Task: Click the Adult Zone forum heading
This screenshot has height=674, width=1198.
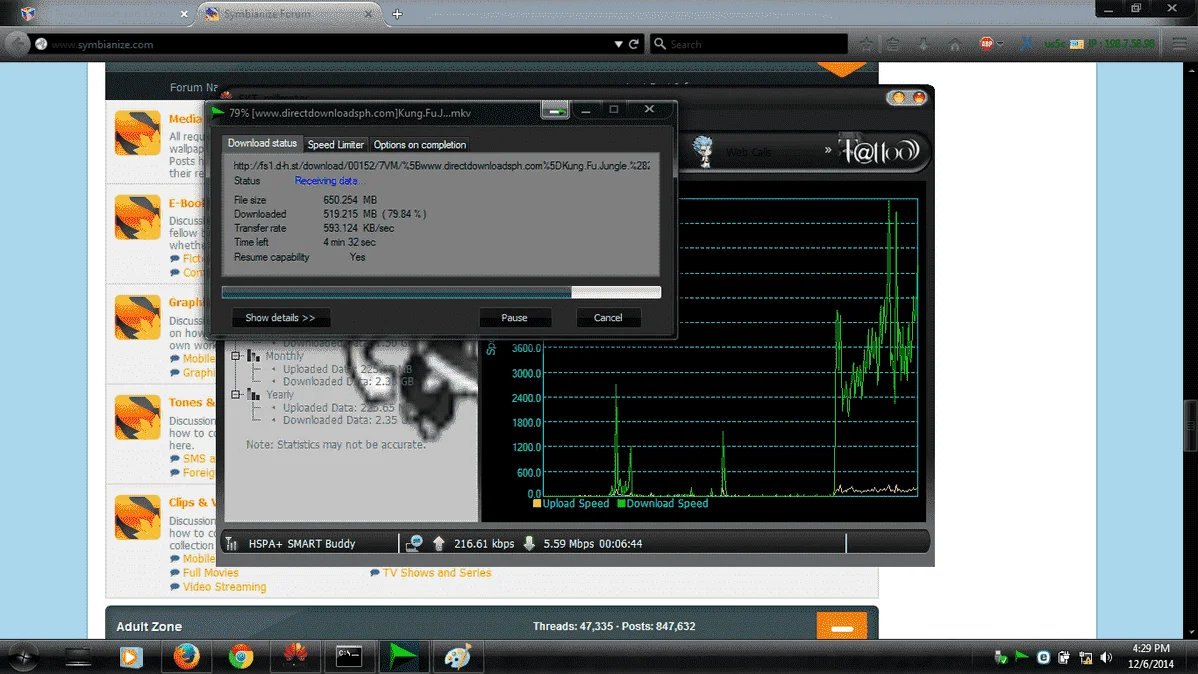Action: pyautogui.click(x=149, y=627)
